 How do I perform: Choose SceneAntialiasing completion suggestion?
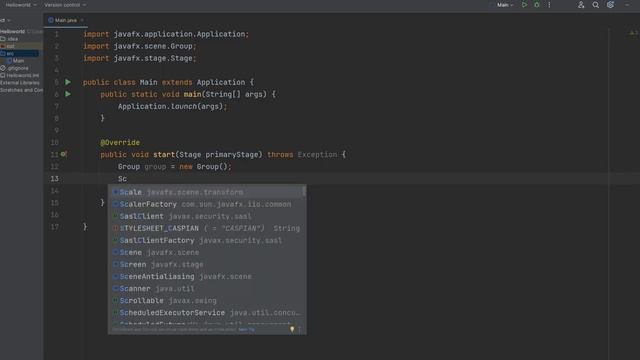point(207,276)
